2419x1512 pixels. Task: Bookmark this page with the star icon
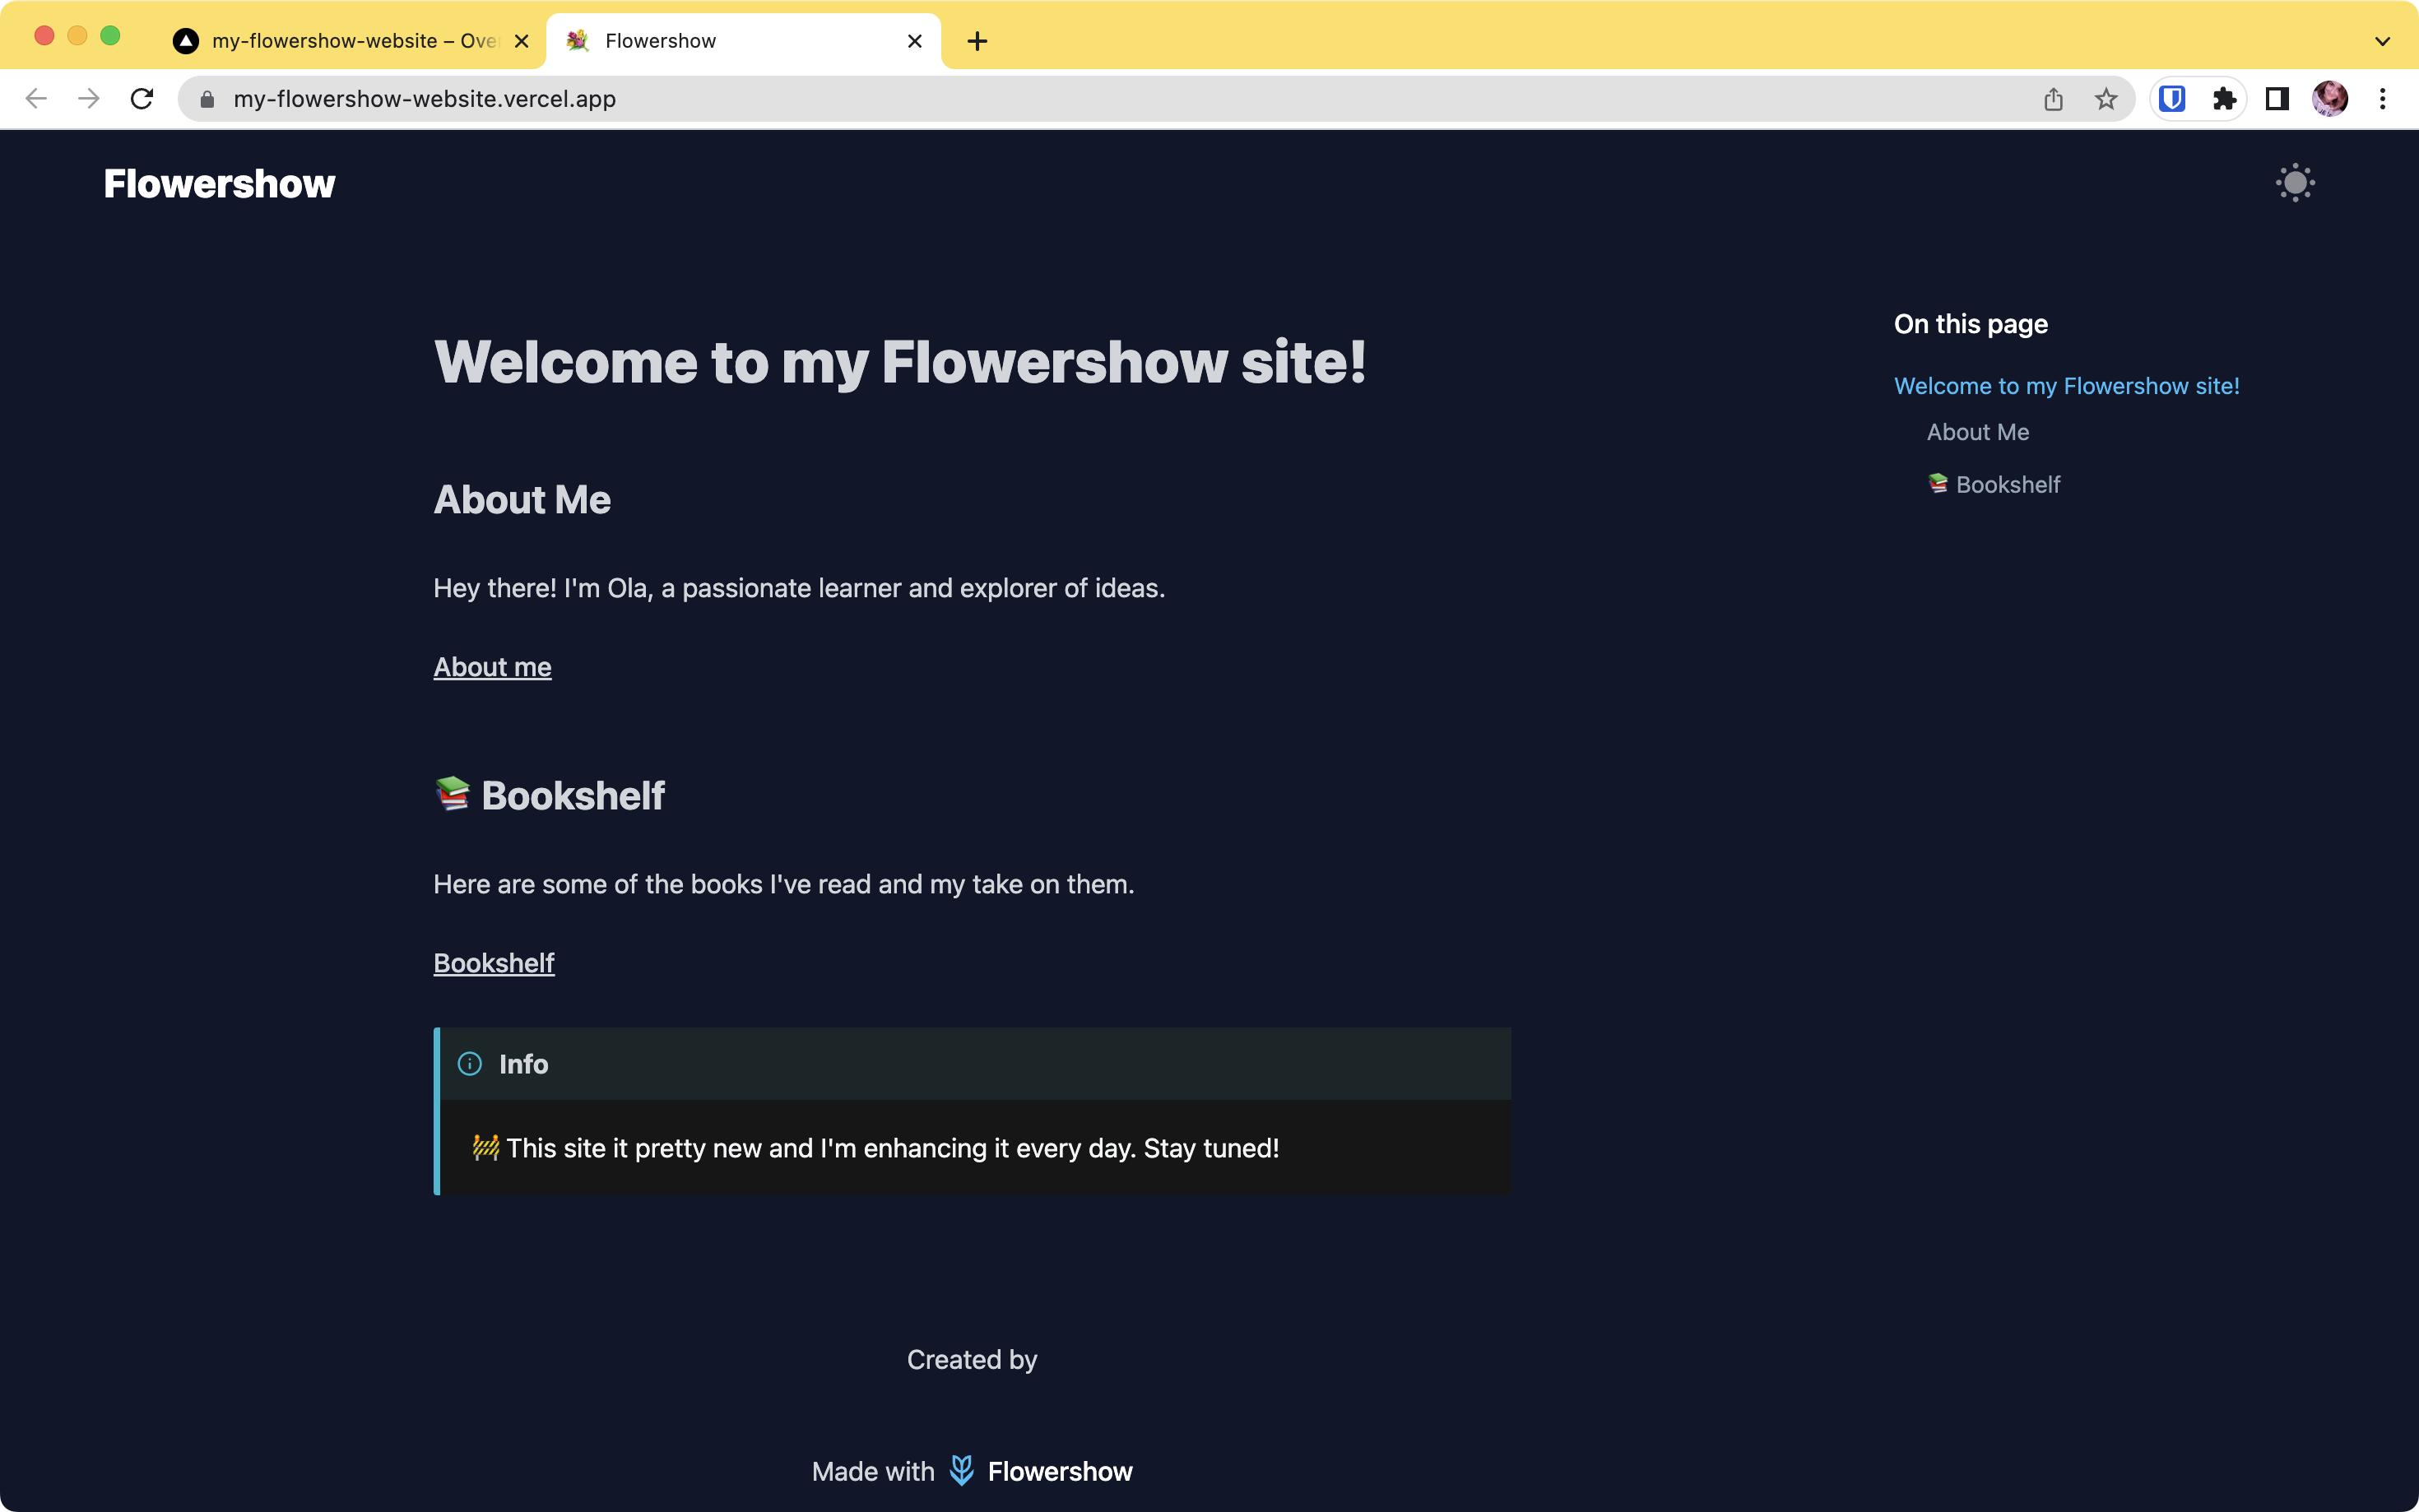coord(2106,99)
